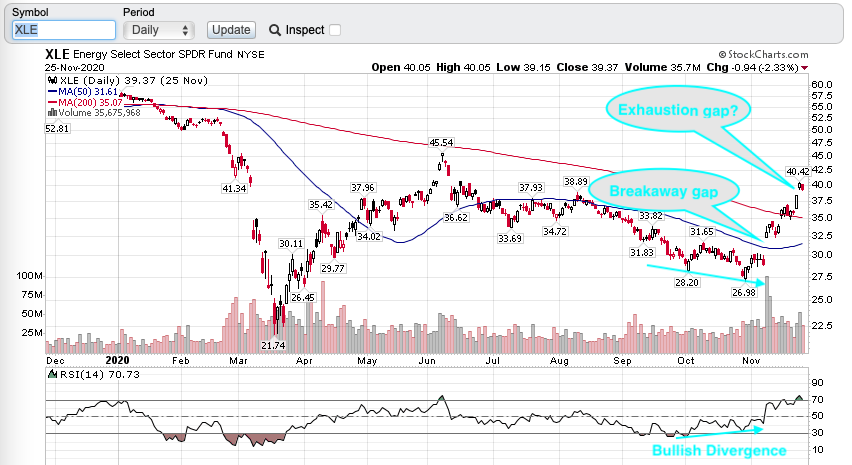The width and height of the screenshot is (852, 465).
Task: Click the Bullish Divergence arrow in RSI panel
Action: click(x=712, y=432)
